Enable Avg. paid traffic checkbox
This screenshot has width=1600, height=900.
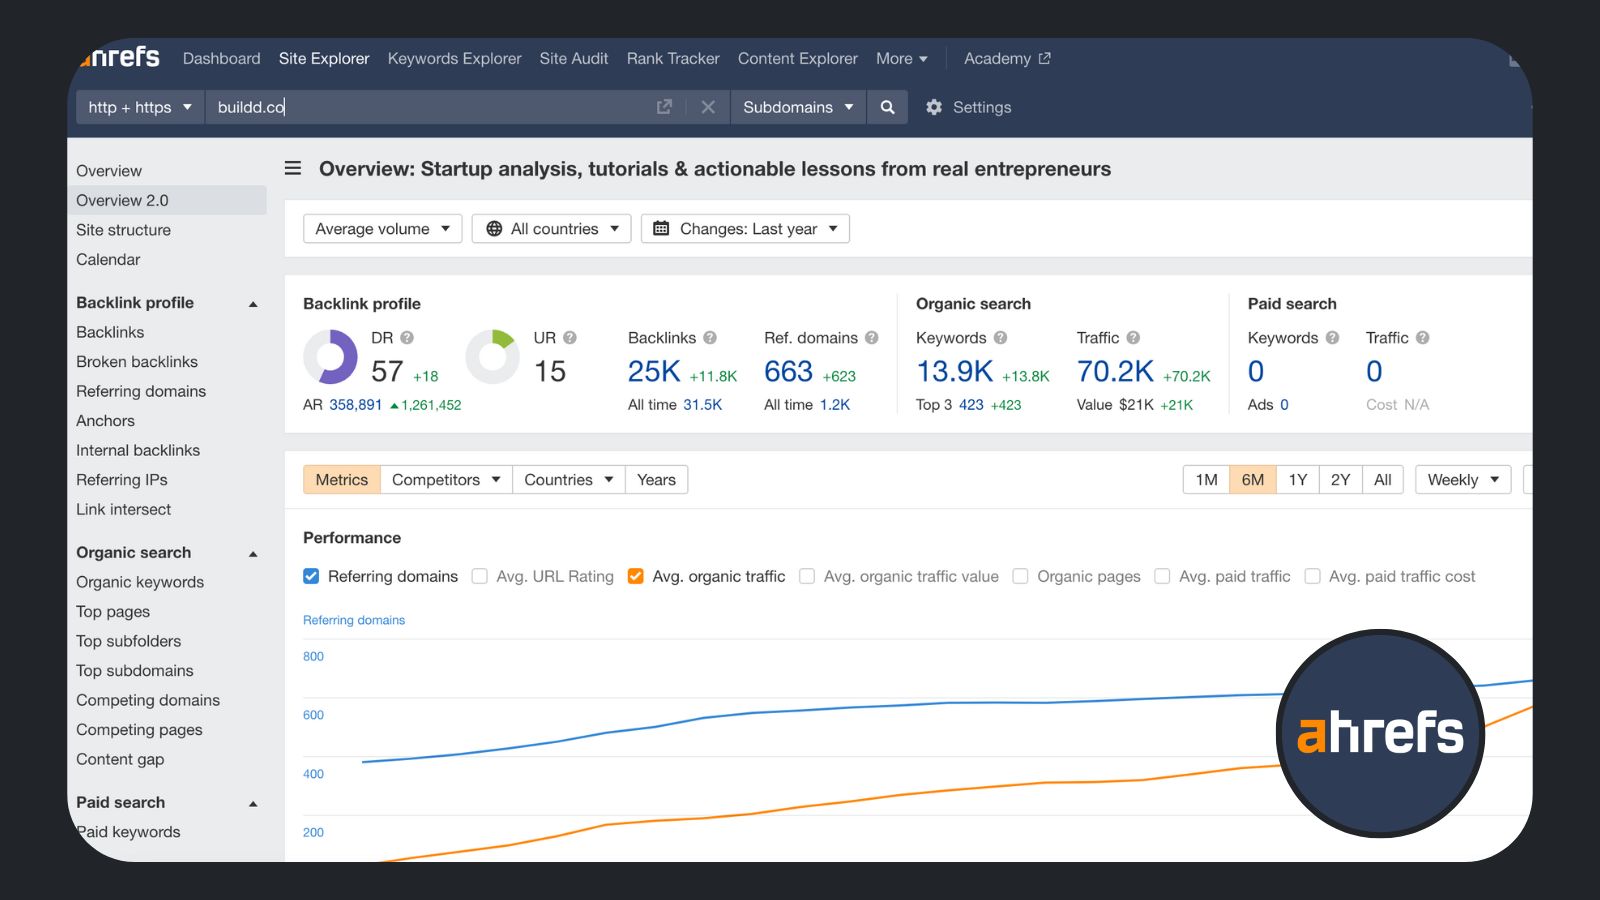tap(1162, 576)
